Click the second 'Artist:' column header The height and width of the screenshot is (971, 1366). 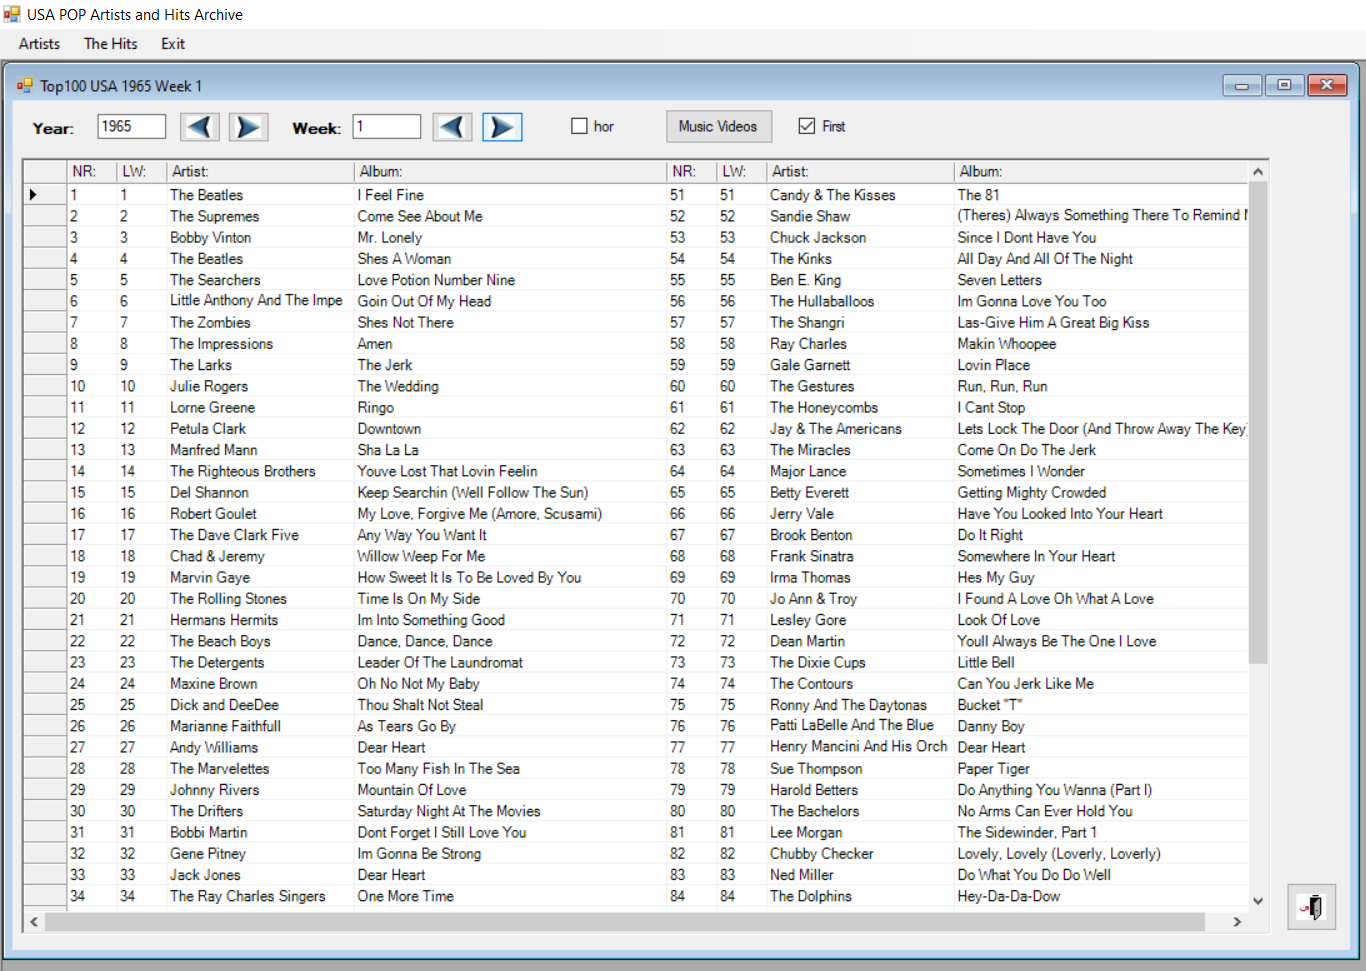point(860,172)
